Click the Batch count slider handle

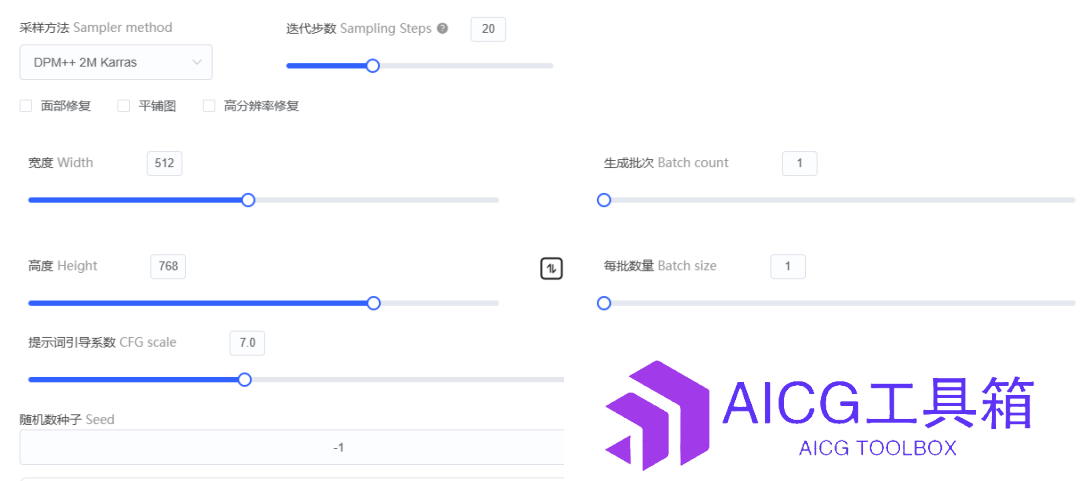click(x=604, y=200)
